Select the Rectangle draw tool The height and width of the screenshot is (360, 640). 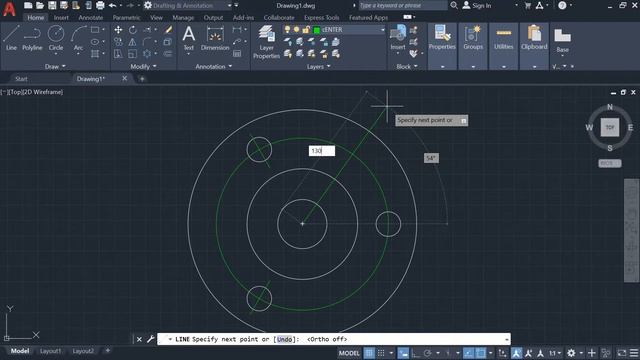95,30
